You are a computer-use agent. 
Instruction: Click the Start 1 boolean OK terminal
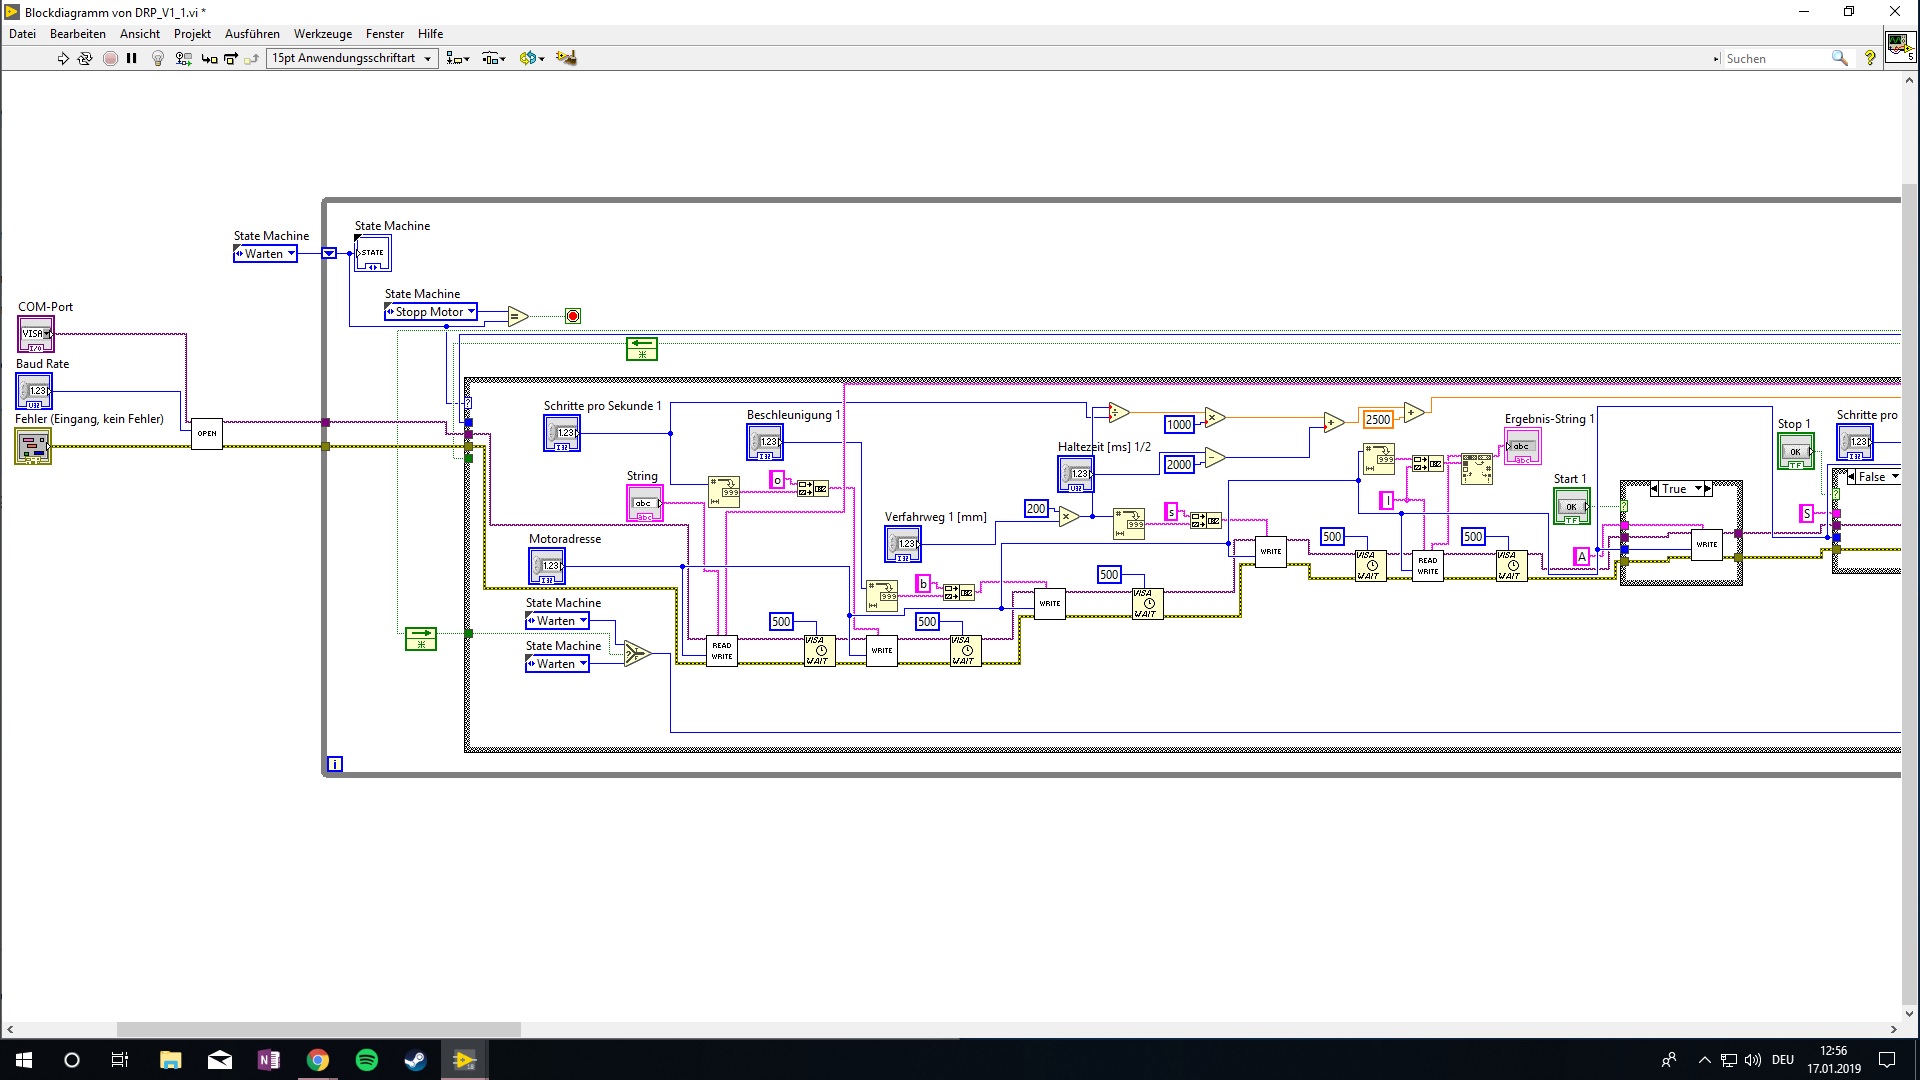[1571, 507]
